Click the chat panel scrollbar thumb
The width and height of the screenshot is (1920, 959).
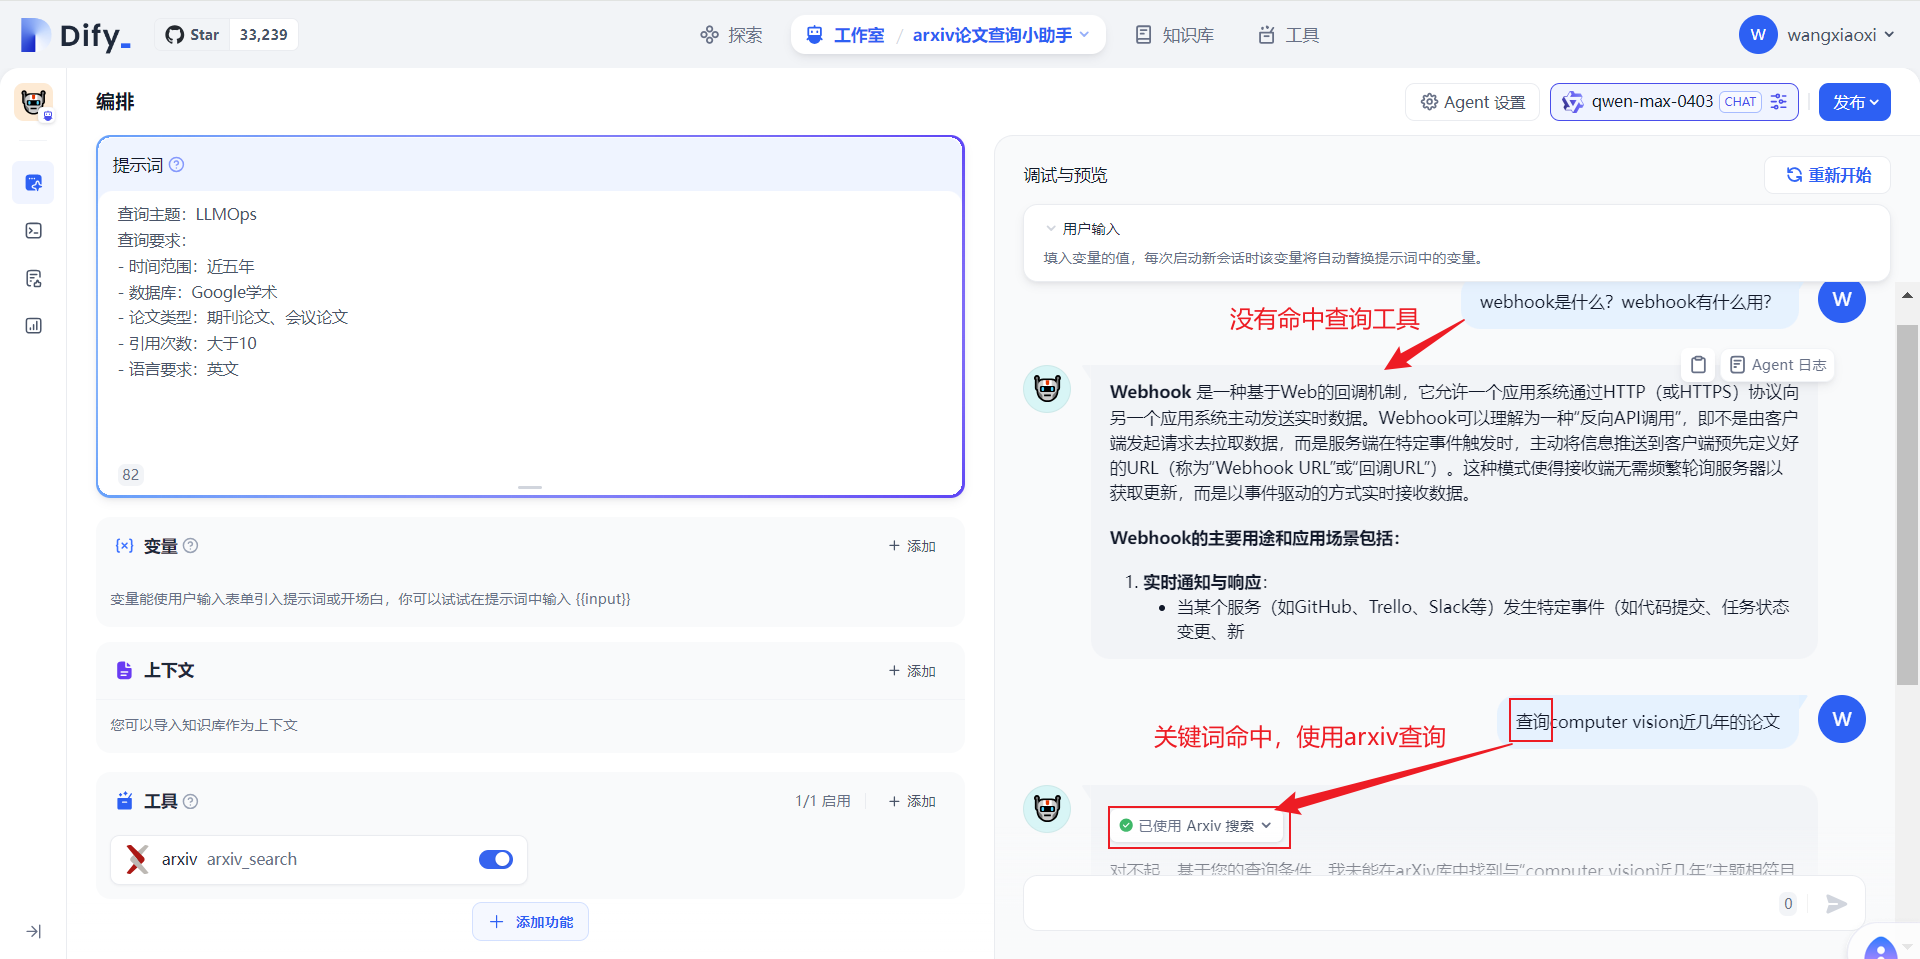tap(1907, 505)
